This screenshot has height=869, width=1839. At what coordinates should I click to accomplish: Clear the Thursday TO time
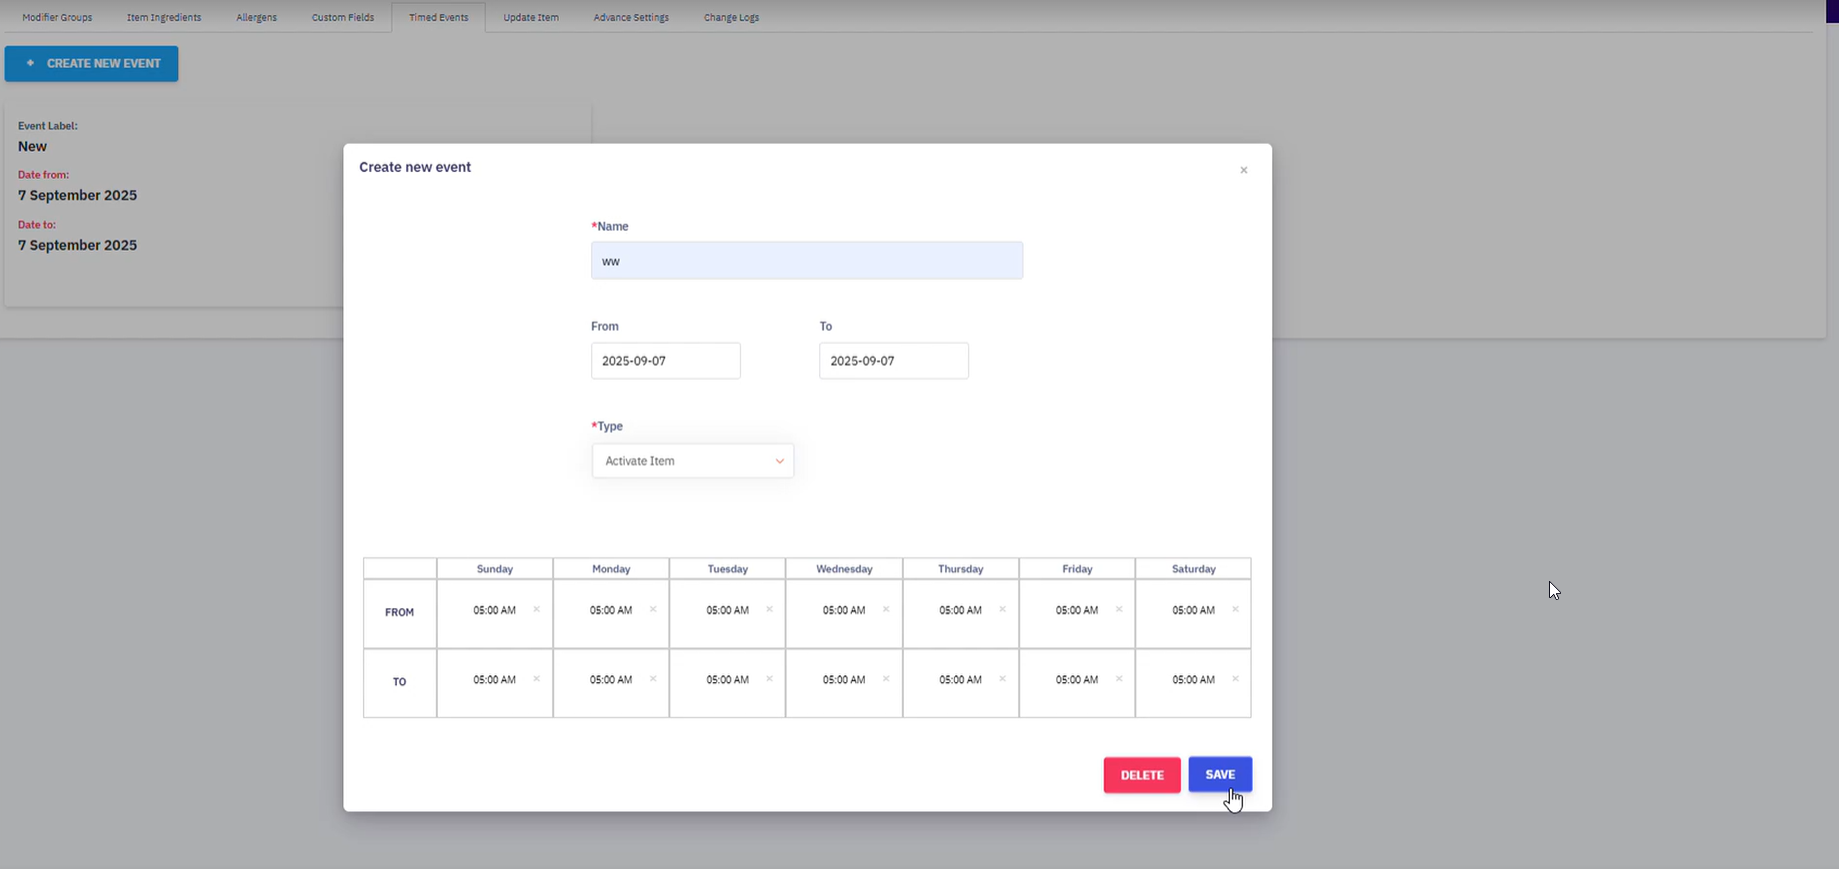tap(1002, 679)
